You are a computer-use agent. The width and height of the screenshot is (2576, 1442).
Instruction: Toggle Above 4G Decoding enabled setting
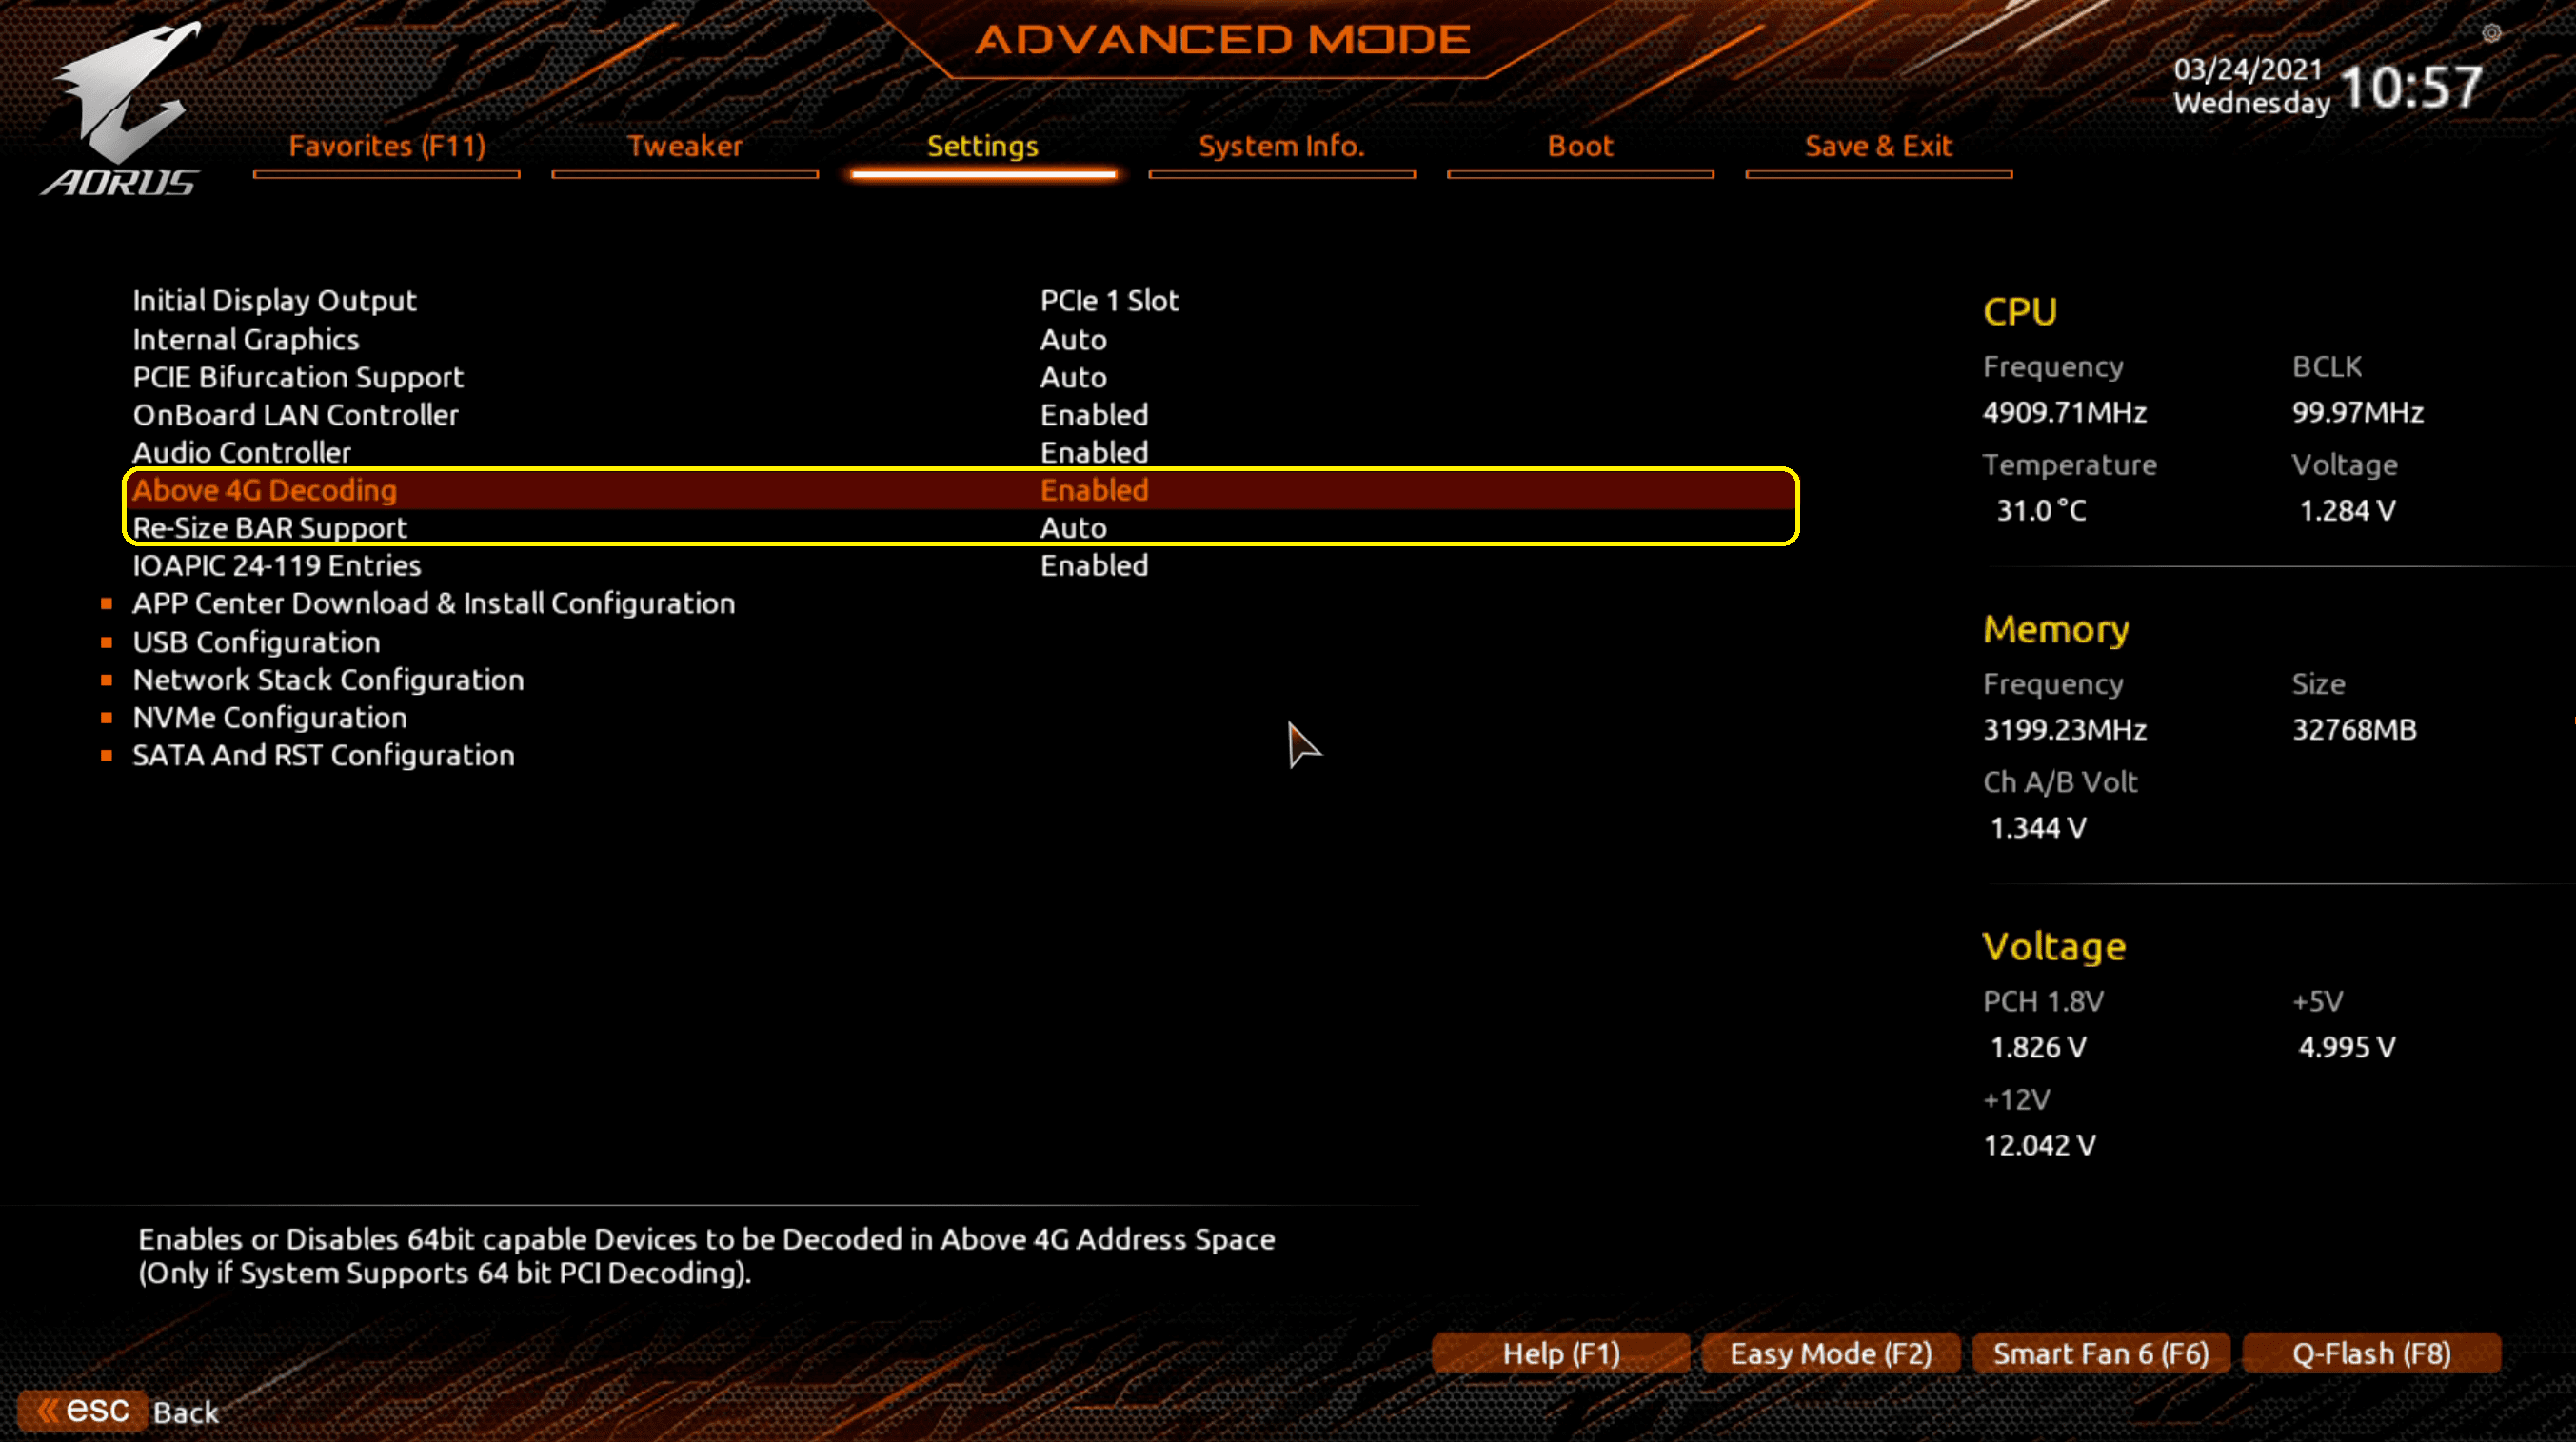[x=1092, y=488]
